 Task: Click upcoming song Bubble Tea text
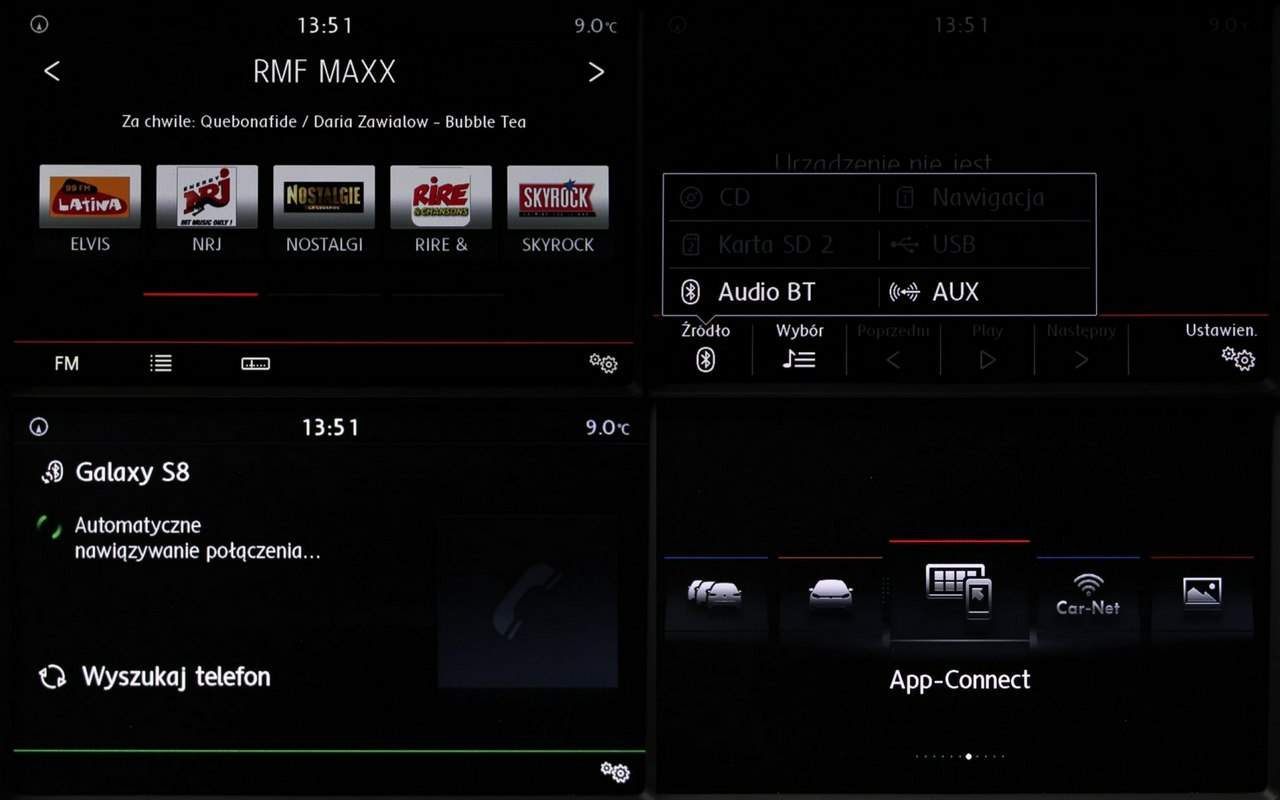tap(485, 122)
